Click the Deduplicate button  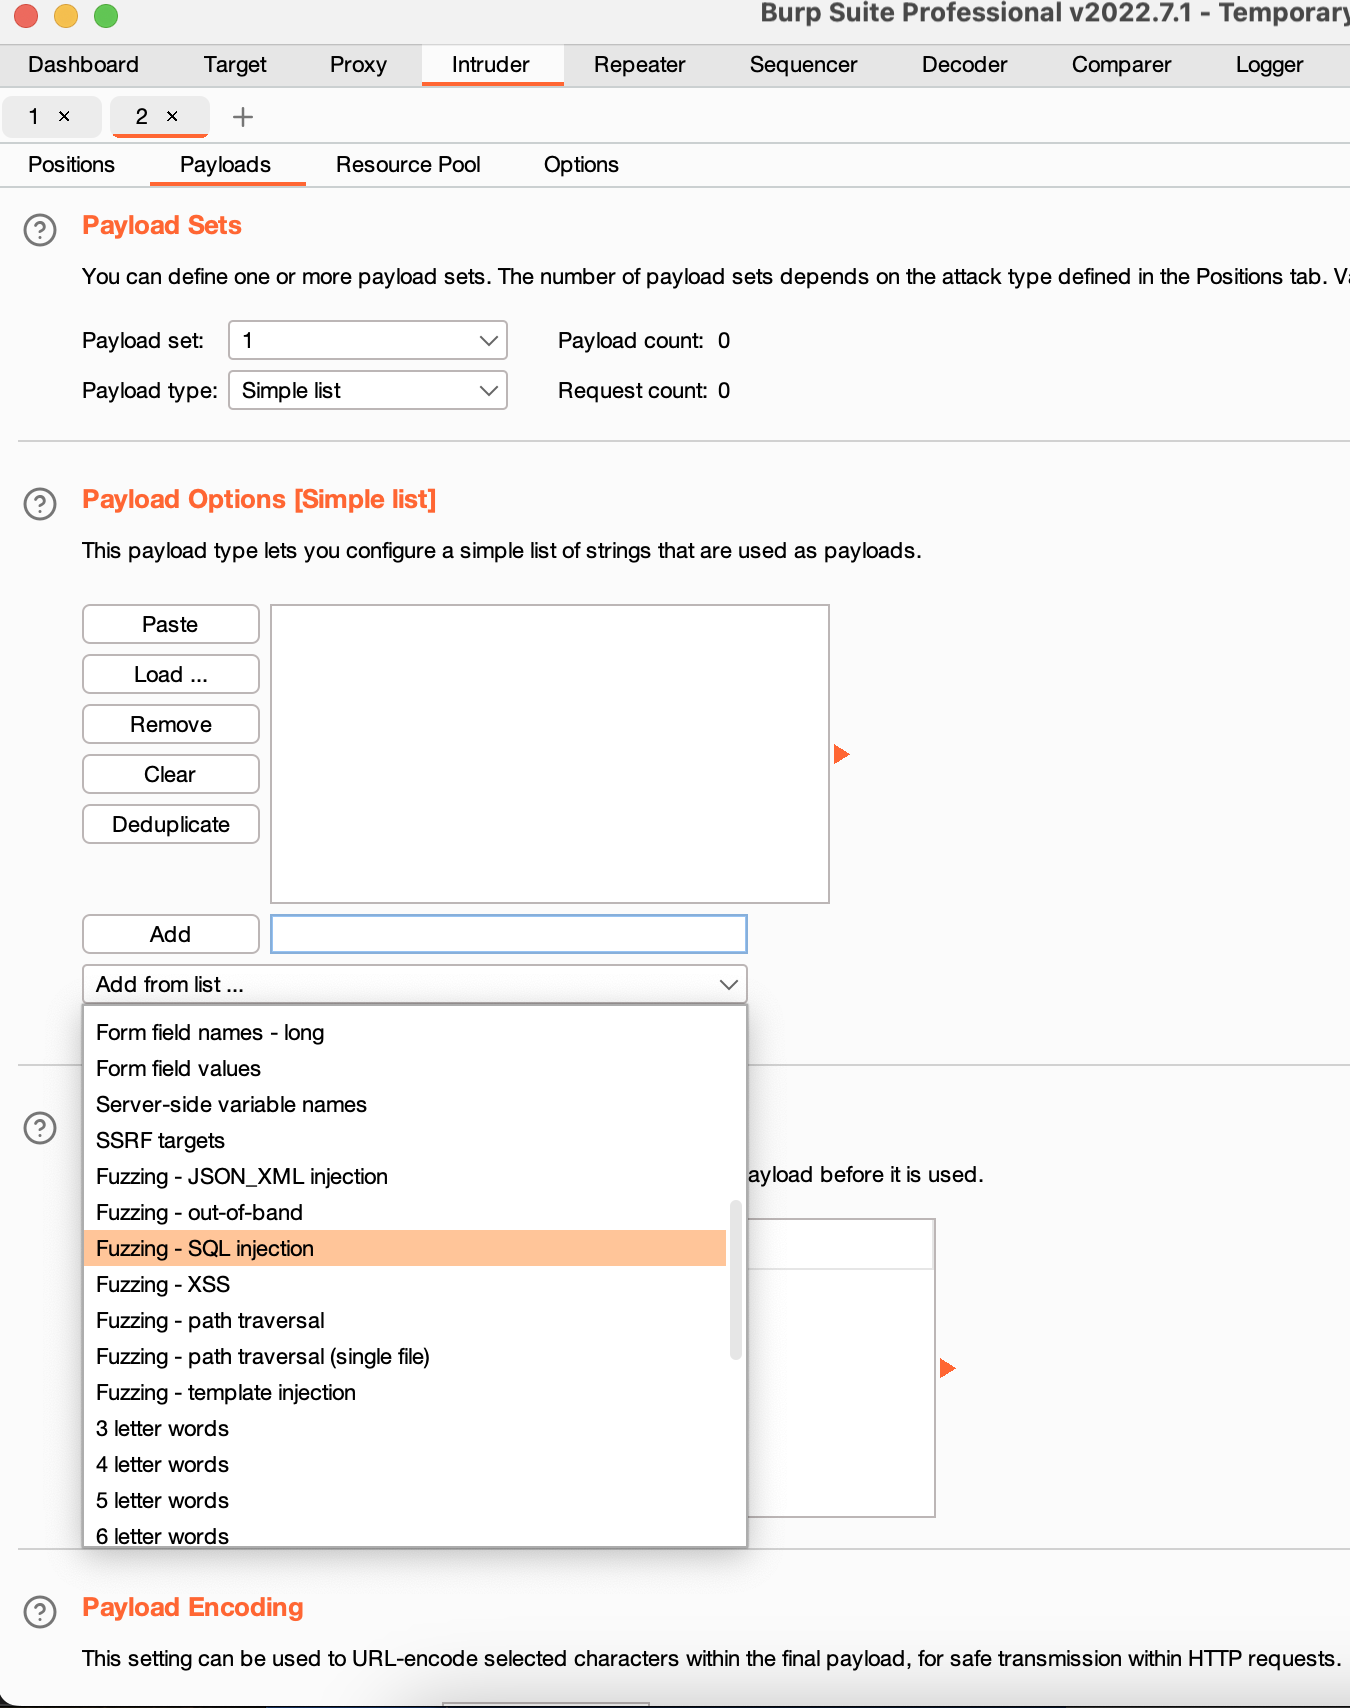click(171, 824)
